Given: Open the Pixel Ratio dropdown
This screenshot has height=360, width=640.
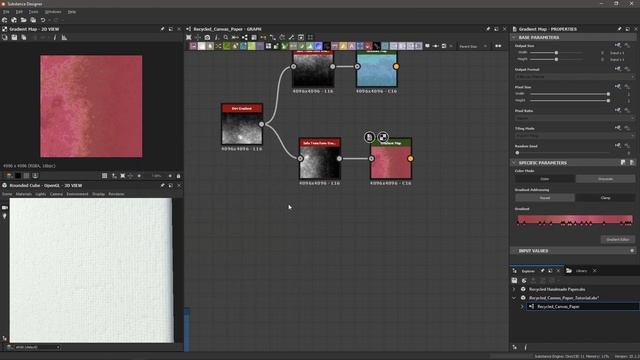Looking at the screenshot, I should coord(575,118).
